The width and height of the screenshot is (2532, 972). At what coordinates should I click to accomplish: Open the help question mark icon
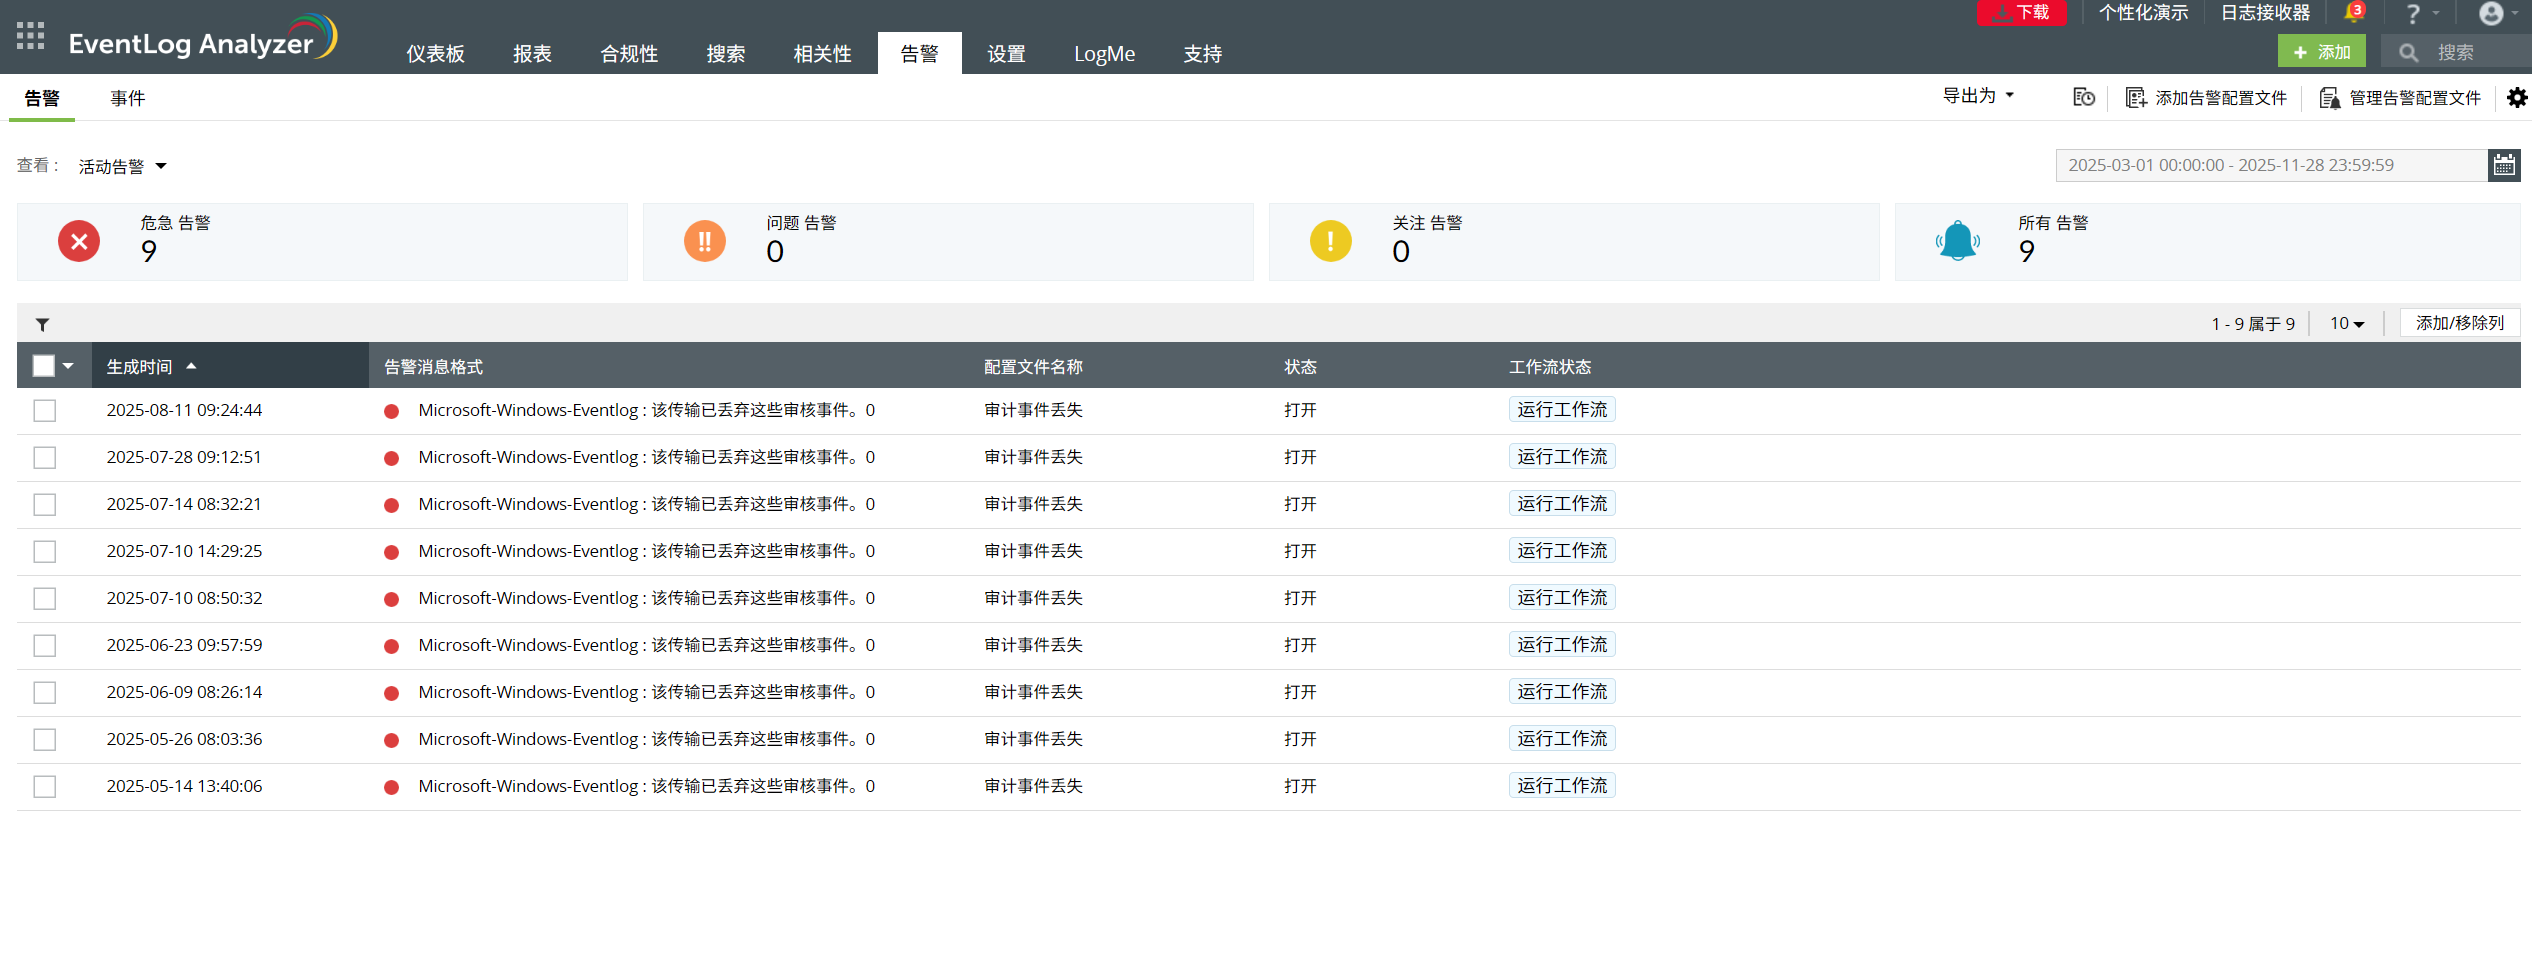tap(2413, 14)
